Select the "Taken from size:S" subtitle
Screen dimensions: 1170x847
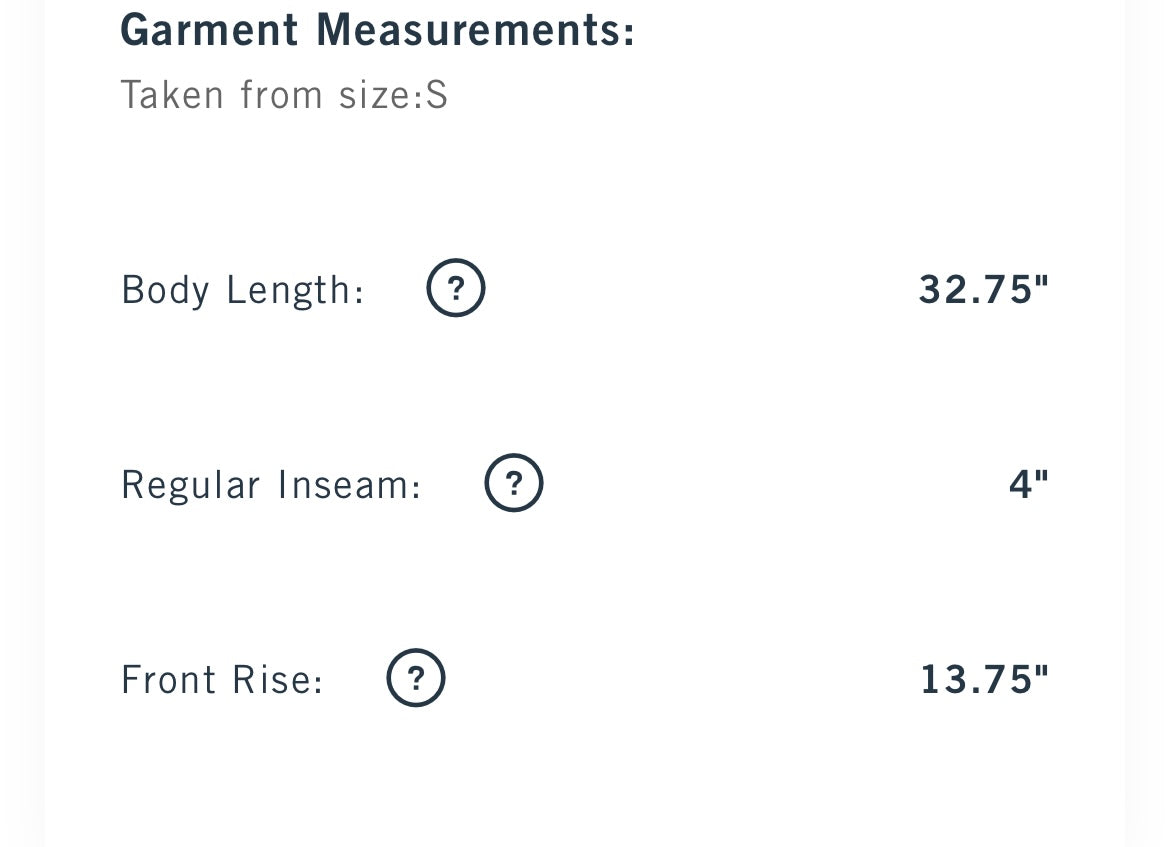tap(284, 95)
